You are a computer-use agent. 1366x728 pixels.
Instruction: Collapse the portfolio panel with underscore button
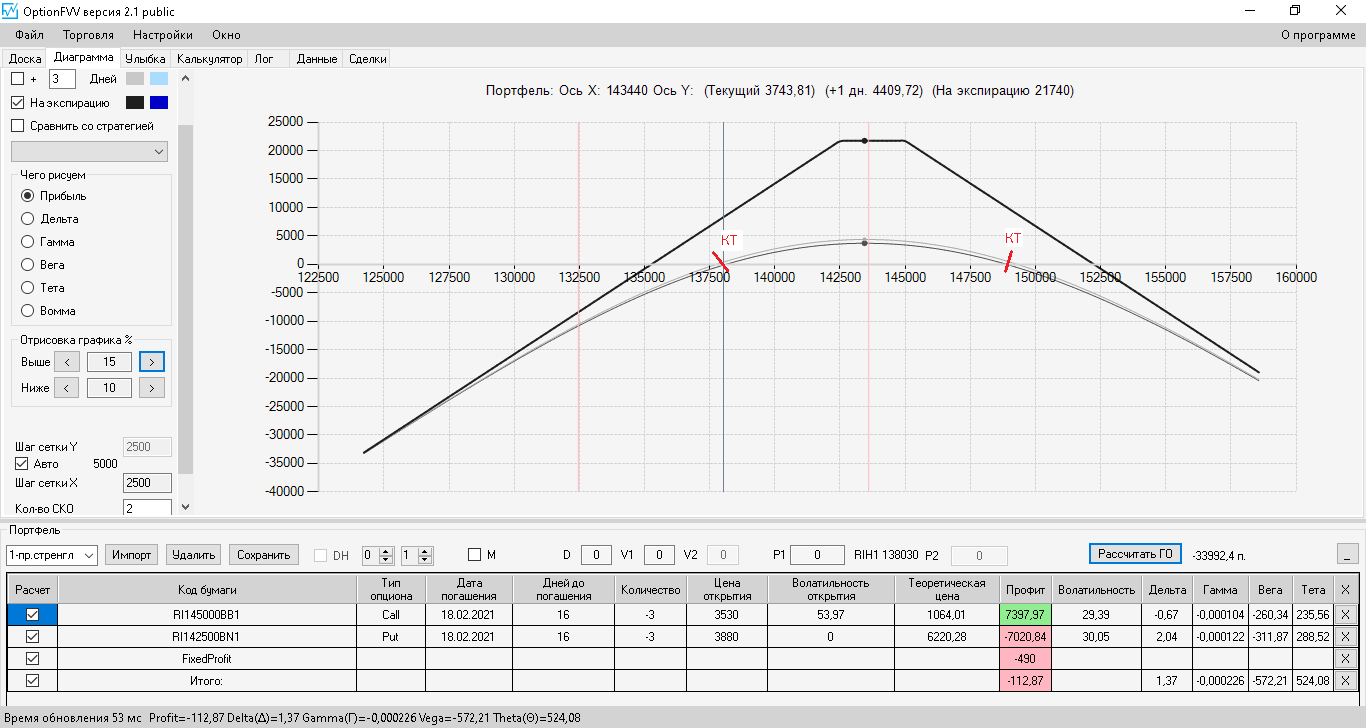click(1348, 554)
